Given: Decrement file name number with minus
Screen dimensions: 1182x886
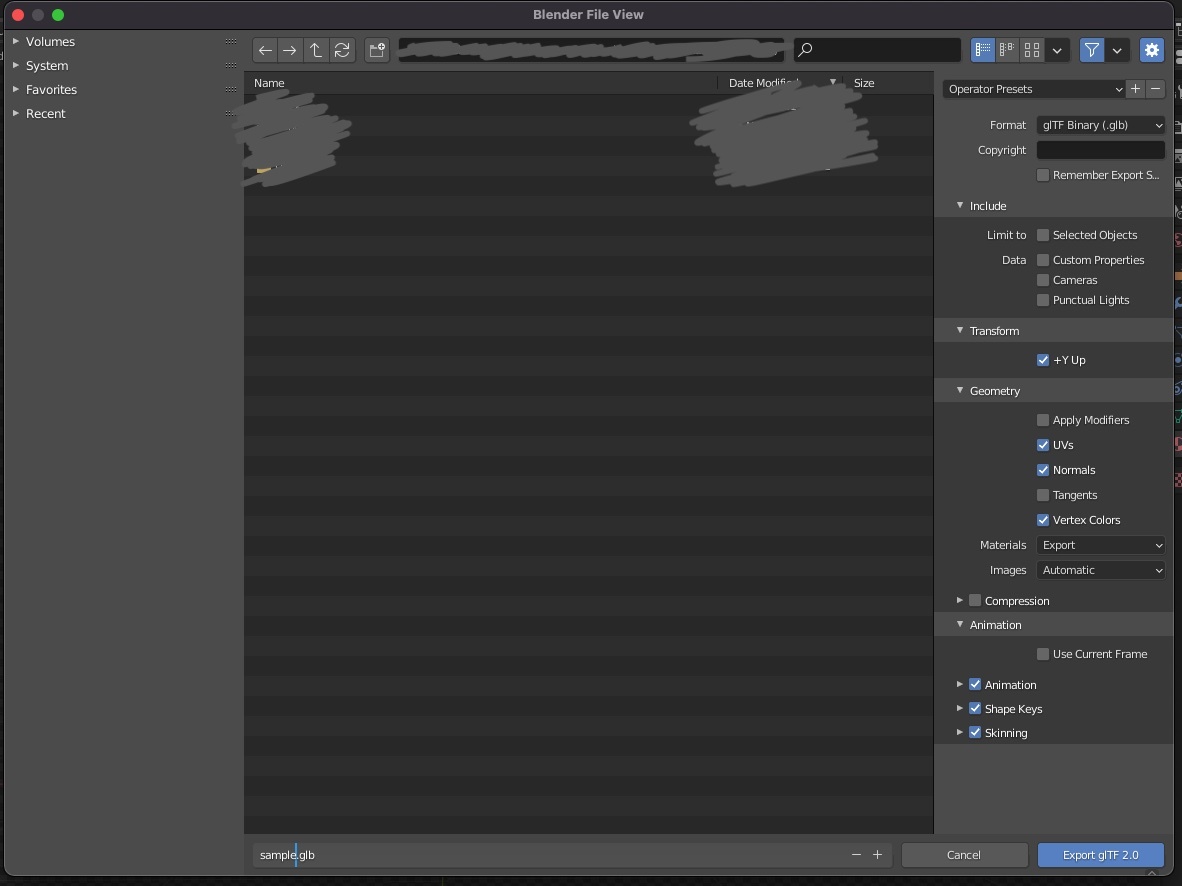Looking at the screenshot, I should (x=856, y=855).
